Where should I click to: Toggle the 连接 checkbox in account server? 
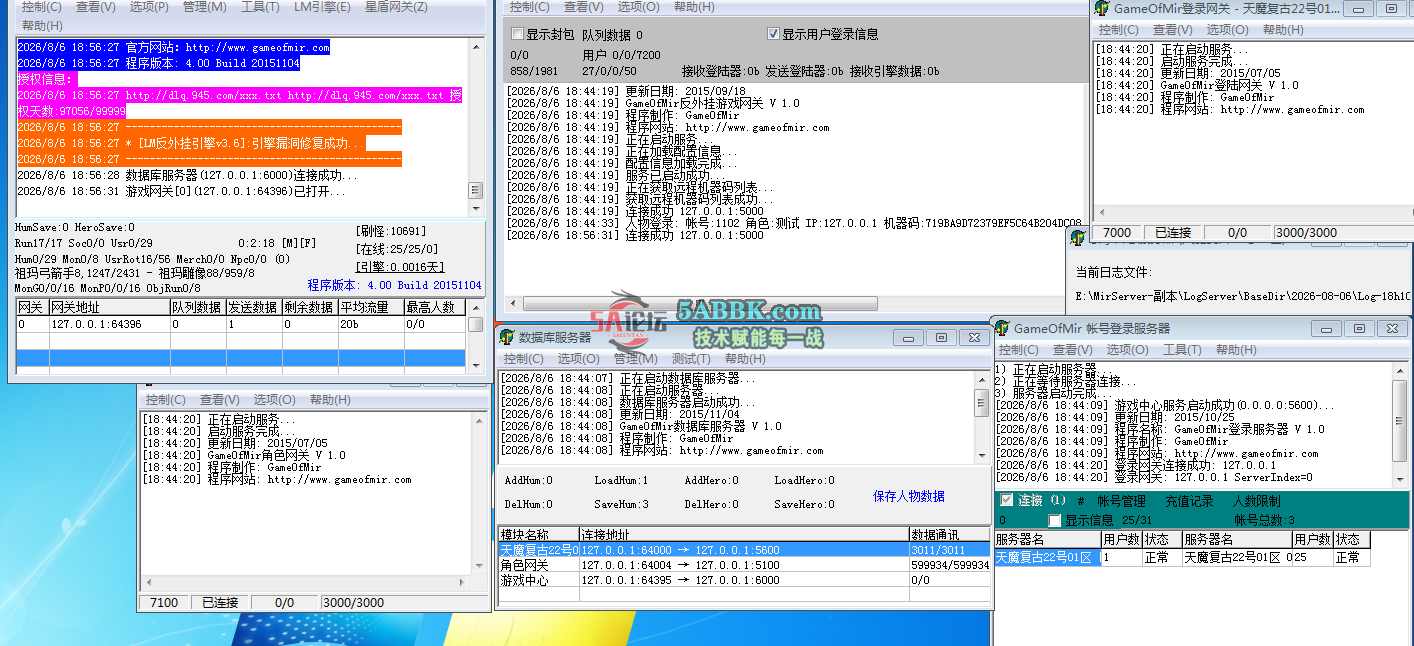coord(1007,500)
